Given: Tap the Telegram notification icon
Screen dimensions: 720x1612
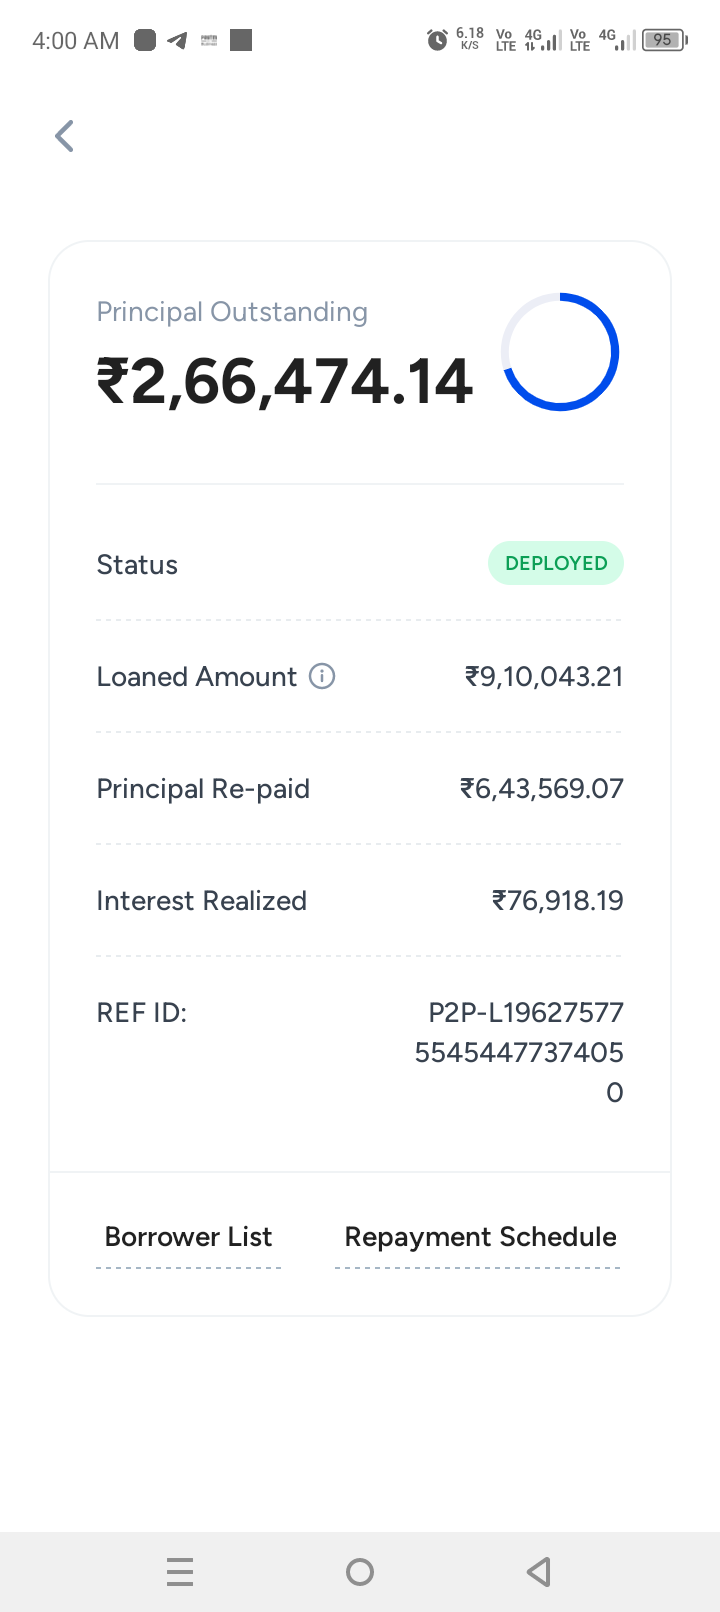Looking at the screenshot, I should [x=177, y=40].
